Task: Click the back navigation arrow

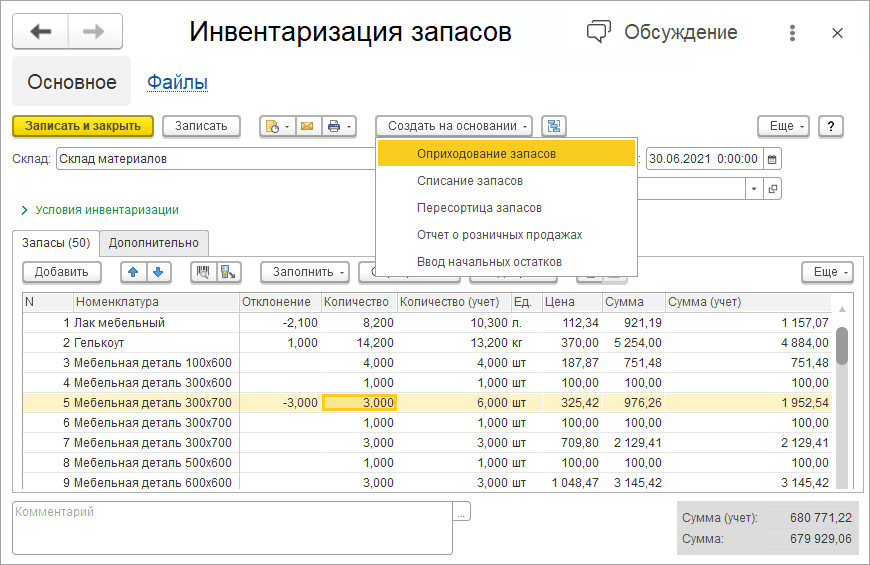Action: coord(41,32)
